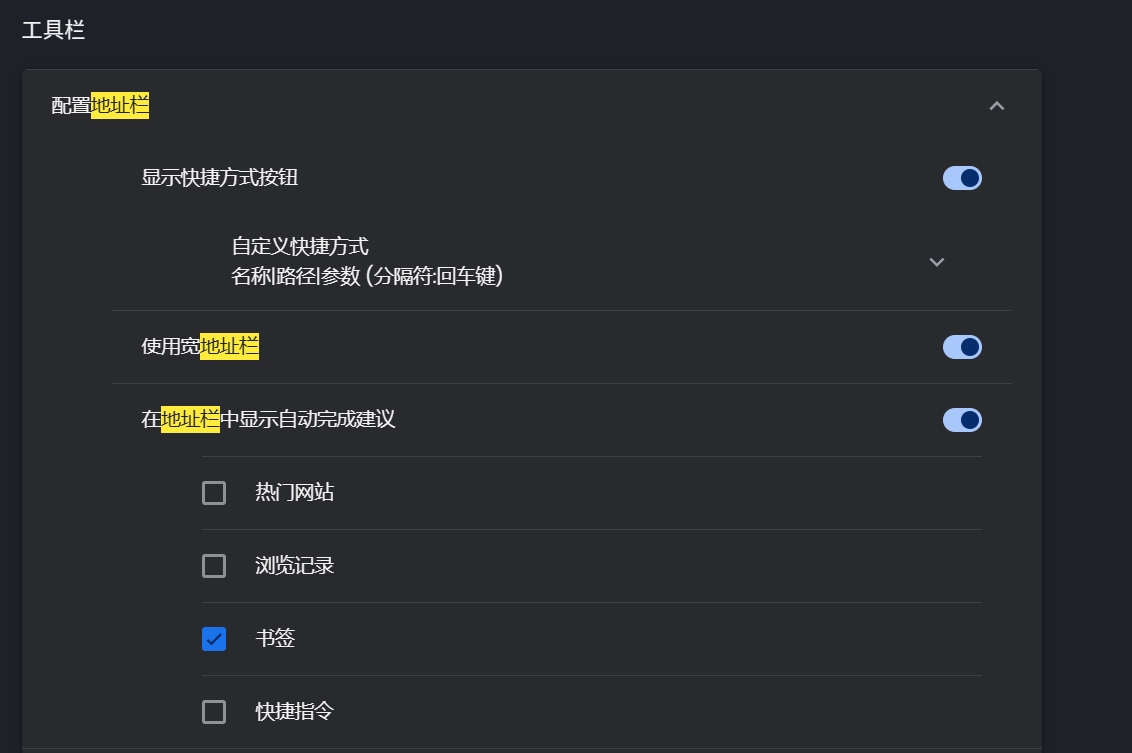Click the 工具栏 page heading

pyautogui.click(x=53, y=30)
